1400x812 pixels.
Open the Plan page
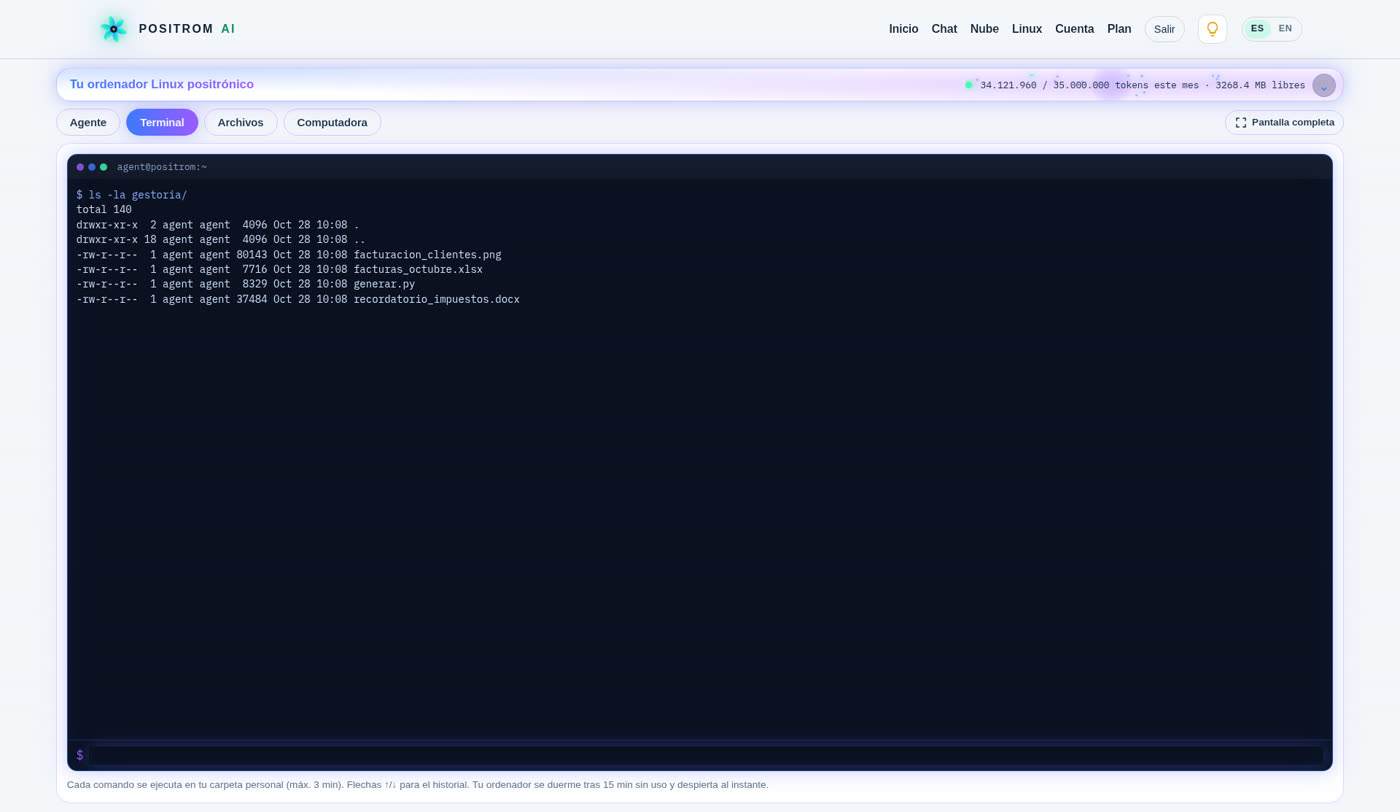pyautogui.click(x=1119, y=29)
